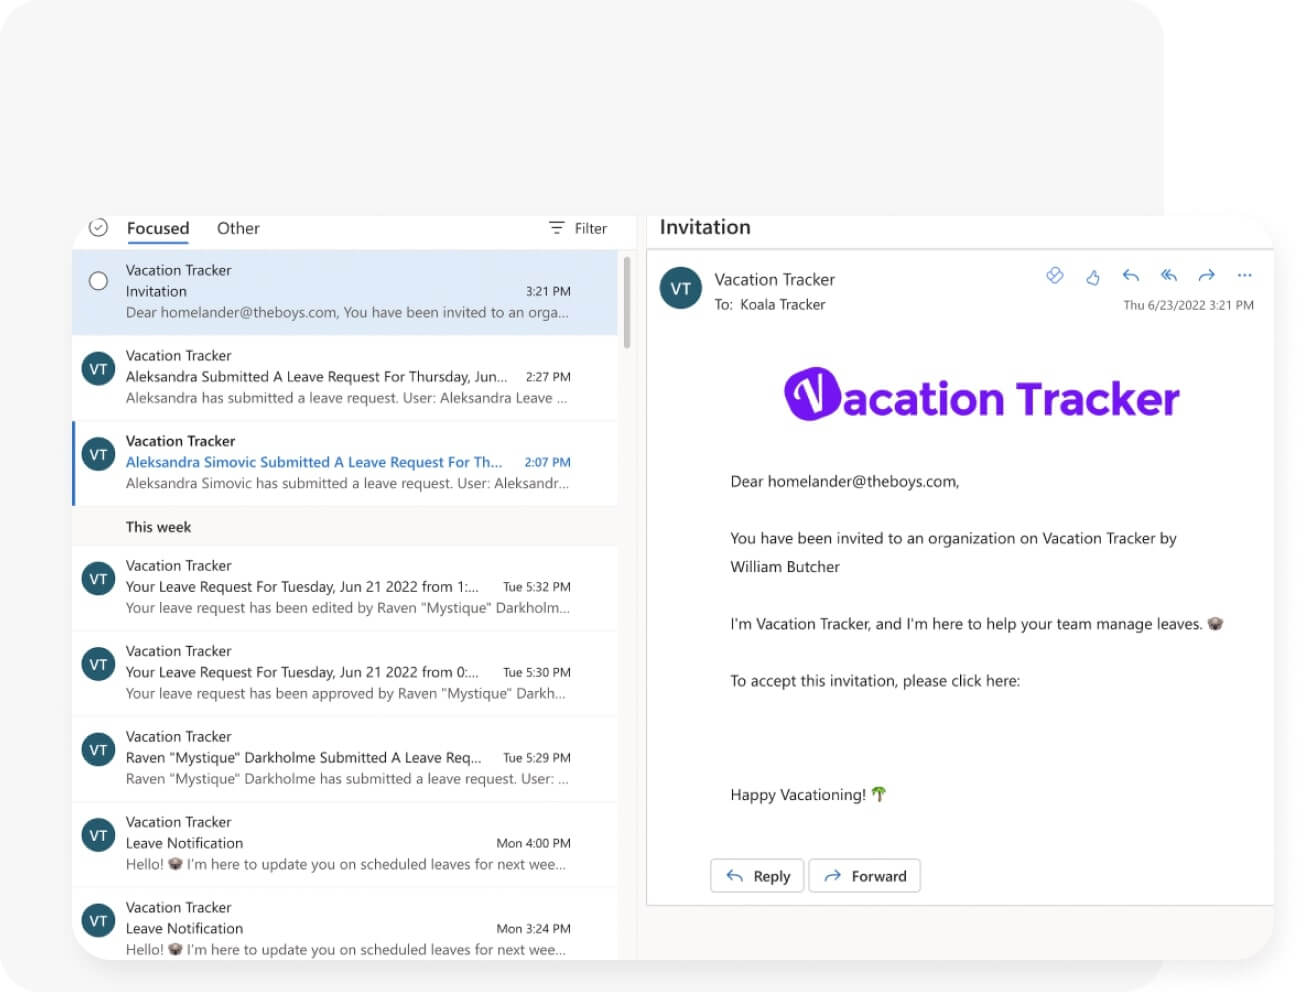
Task: Click the William Butcher name in email body
Action: tap(785, 567)
